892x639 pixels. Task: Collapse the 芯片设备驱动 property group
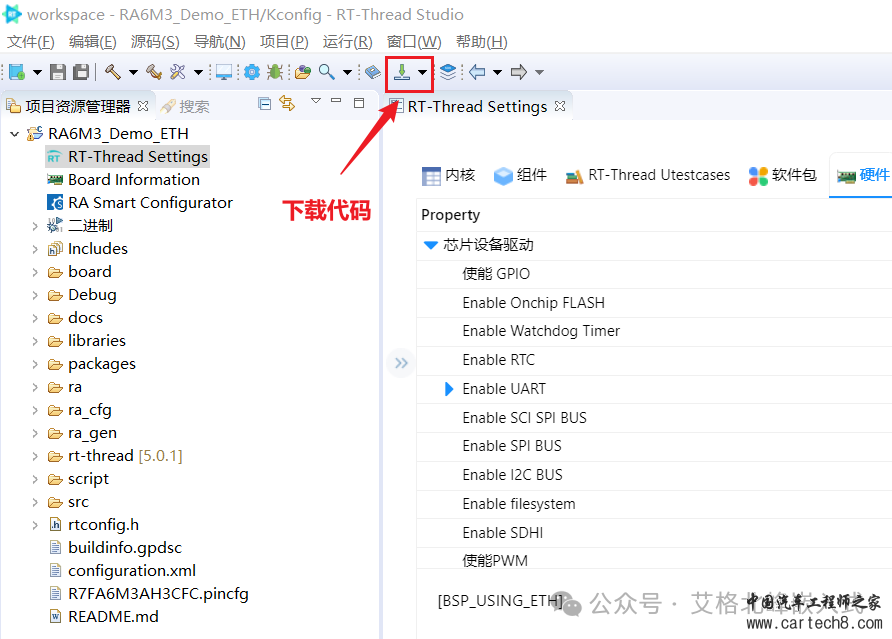pos(431,245)
